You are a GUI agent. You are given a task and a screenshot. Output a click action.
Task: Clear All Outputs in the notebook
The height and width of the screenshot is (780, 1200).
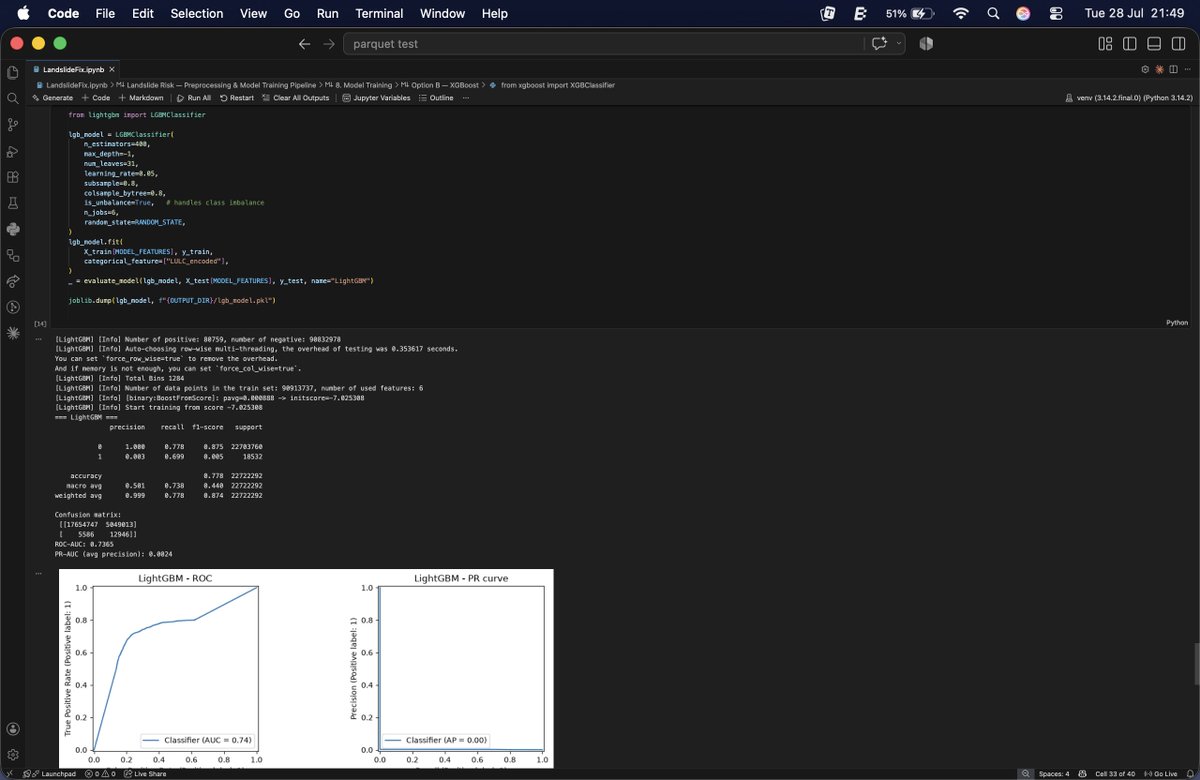click(297, 98)
